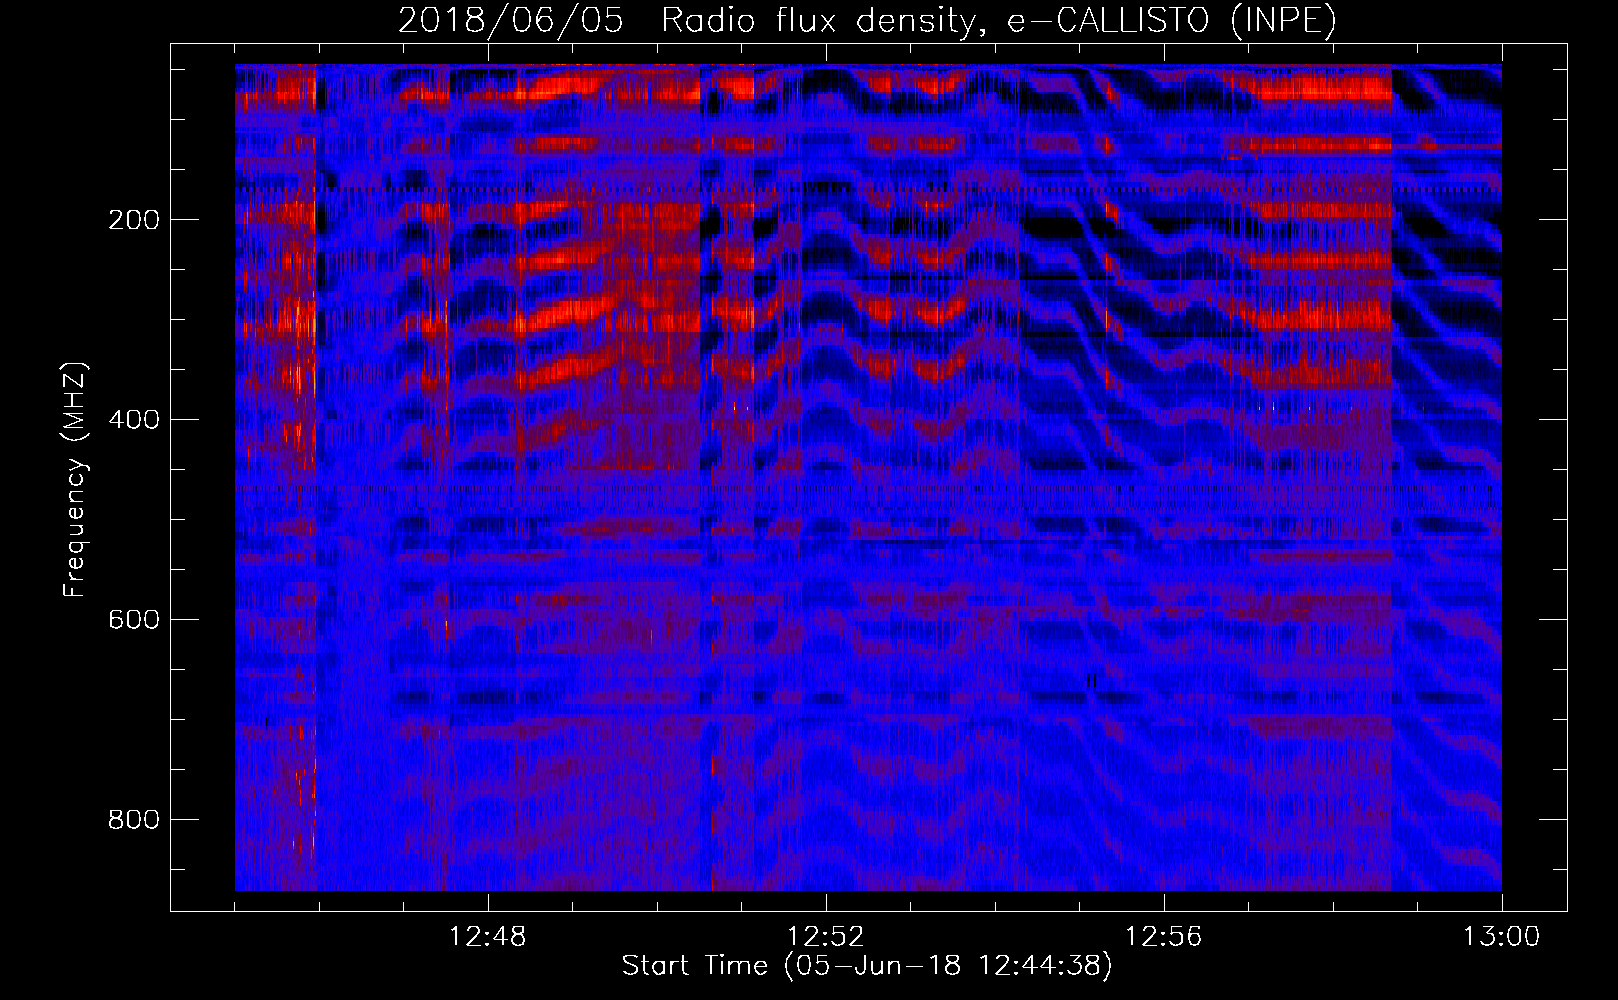Click the plot title '2018/06/05 Radio flux density'

click(x=867, y=20)
